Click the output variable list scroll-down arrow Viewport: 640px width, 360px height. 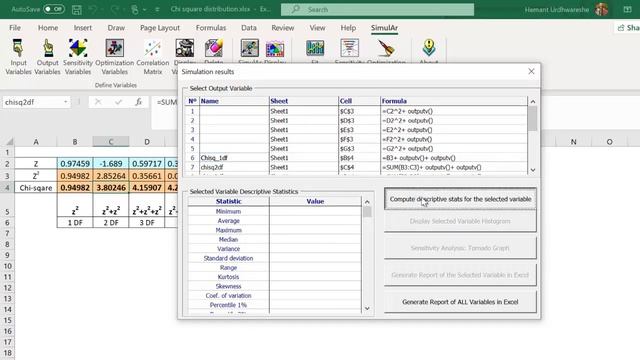[x=533, y=170]
